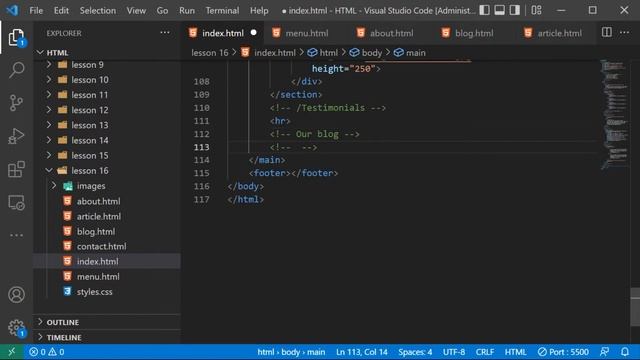Click feedback icon in status bar
Image resolution: width=640 pixels, height=360 pixels.
click(x=604, y=352)
